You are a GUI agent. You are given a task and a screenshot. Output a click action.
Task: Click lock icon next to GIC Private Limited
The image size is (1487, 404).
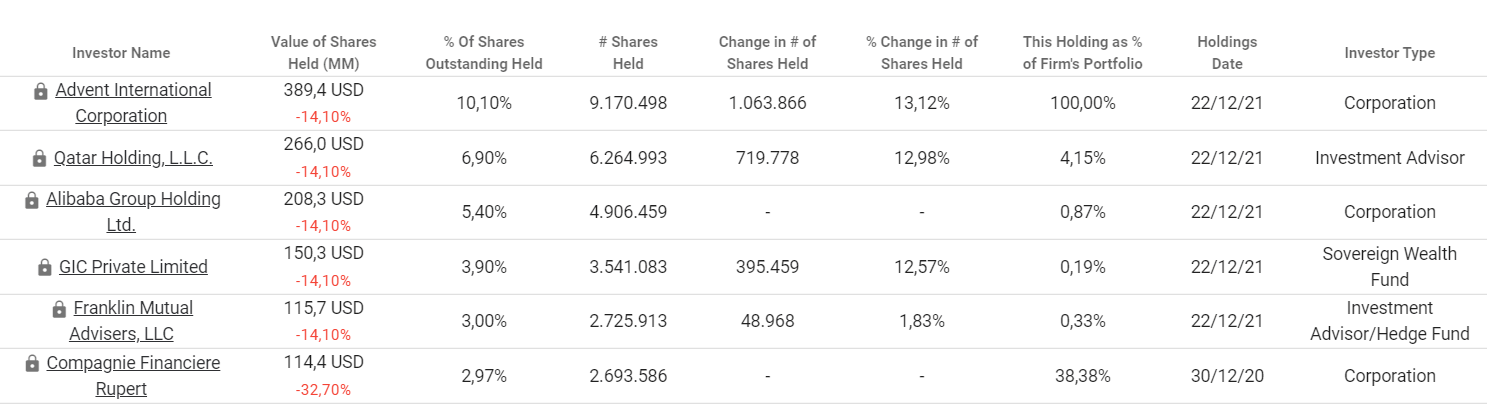click(x=44, y=267)
